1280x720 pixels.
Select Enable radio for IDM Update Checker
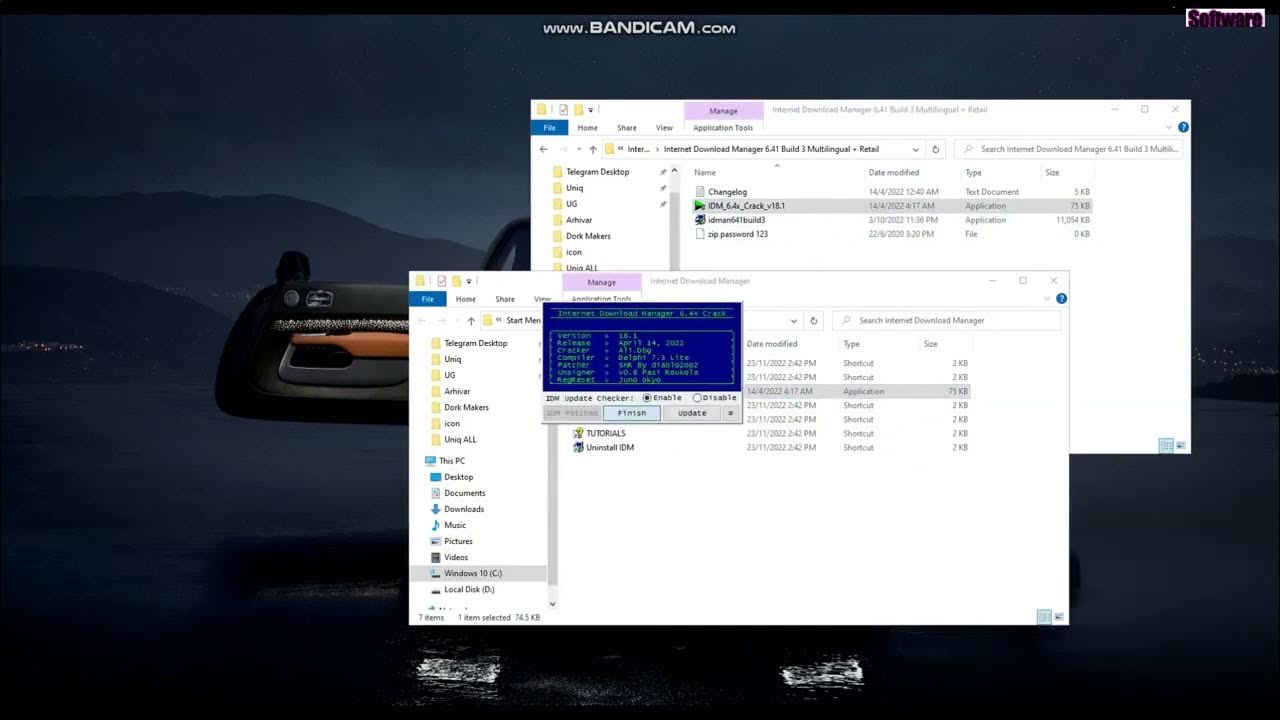pyautogui.click(x=647, y=398)
